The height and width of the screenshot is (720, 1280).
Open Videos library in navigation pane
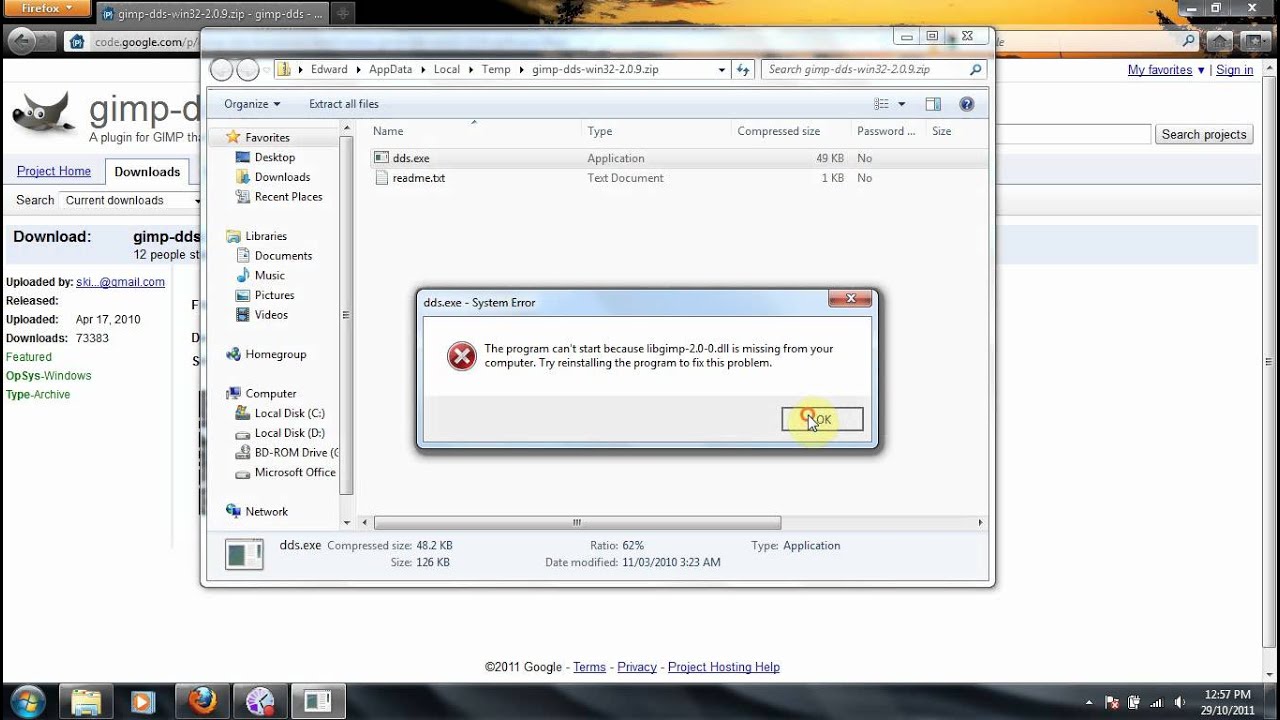(271, 314)
